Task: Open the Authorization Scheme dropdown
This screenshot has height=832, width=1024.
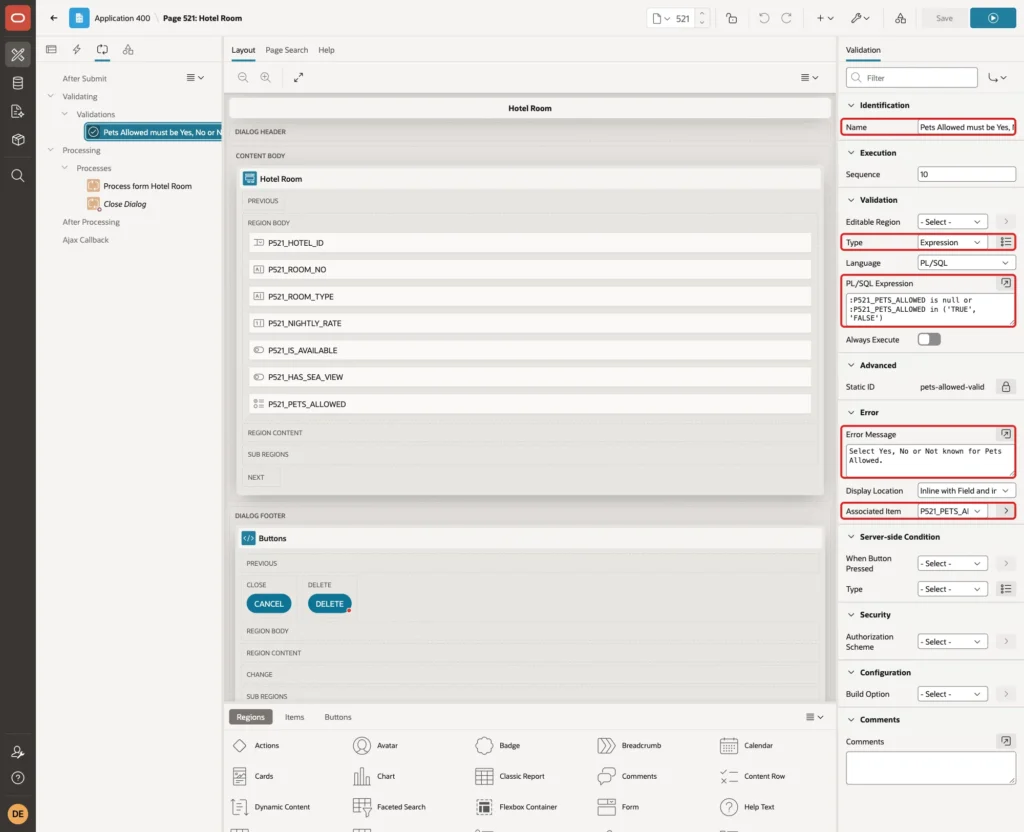Action: pyautogui.click(x=952, y=641)
